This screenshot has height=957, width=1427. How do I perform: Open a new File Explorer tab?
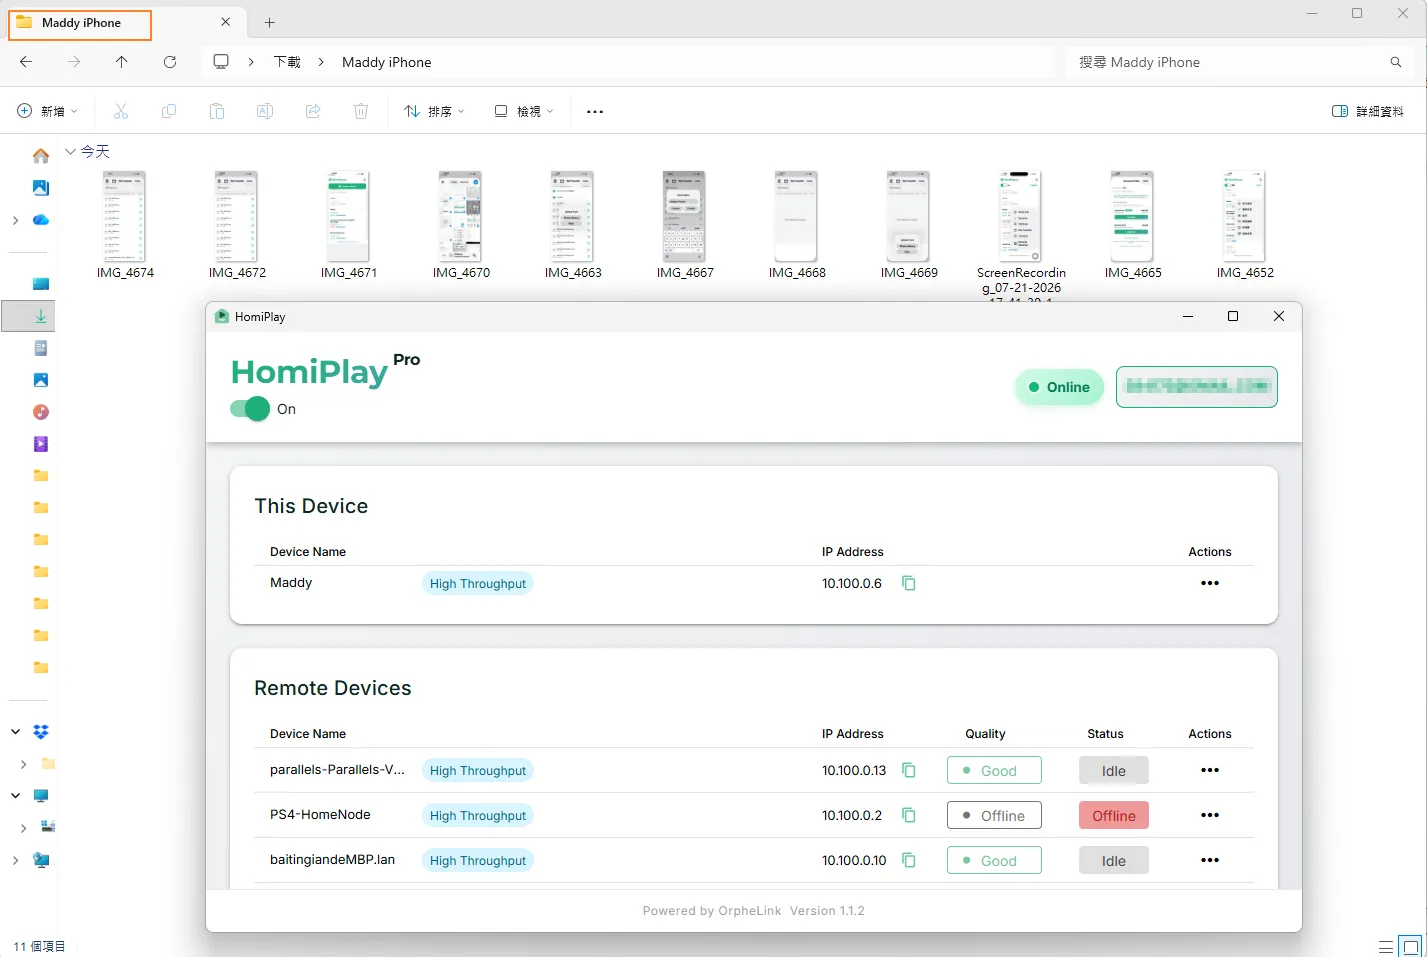pyautogui.click(x=269, y=22)
